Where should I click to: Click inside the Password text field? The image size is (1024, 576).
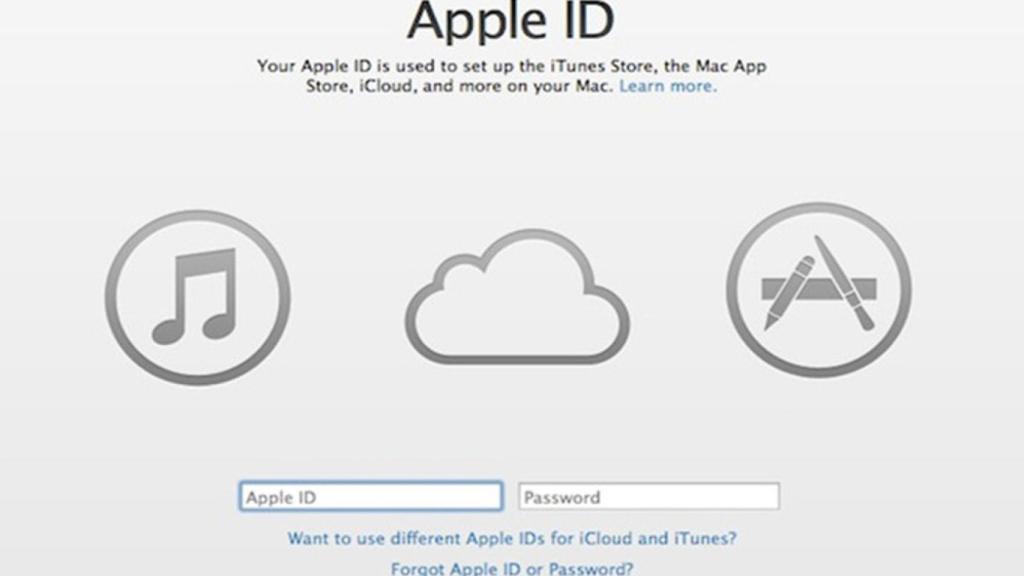(x=650, y=495)
